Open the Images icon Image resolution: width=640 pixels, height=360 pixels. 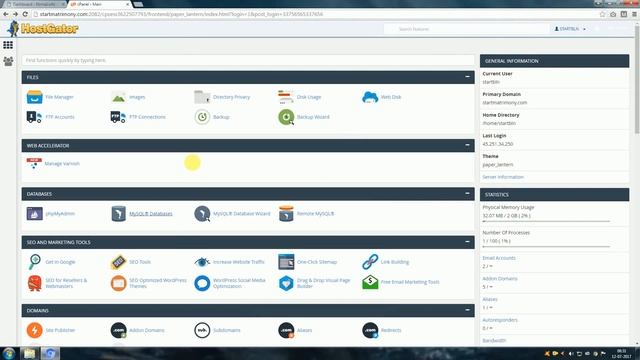point(118,97)
